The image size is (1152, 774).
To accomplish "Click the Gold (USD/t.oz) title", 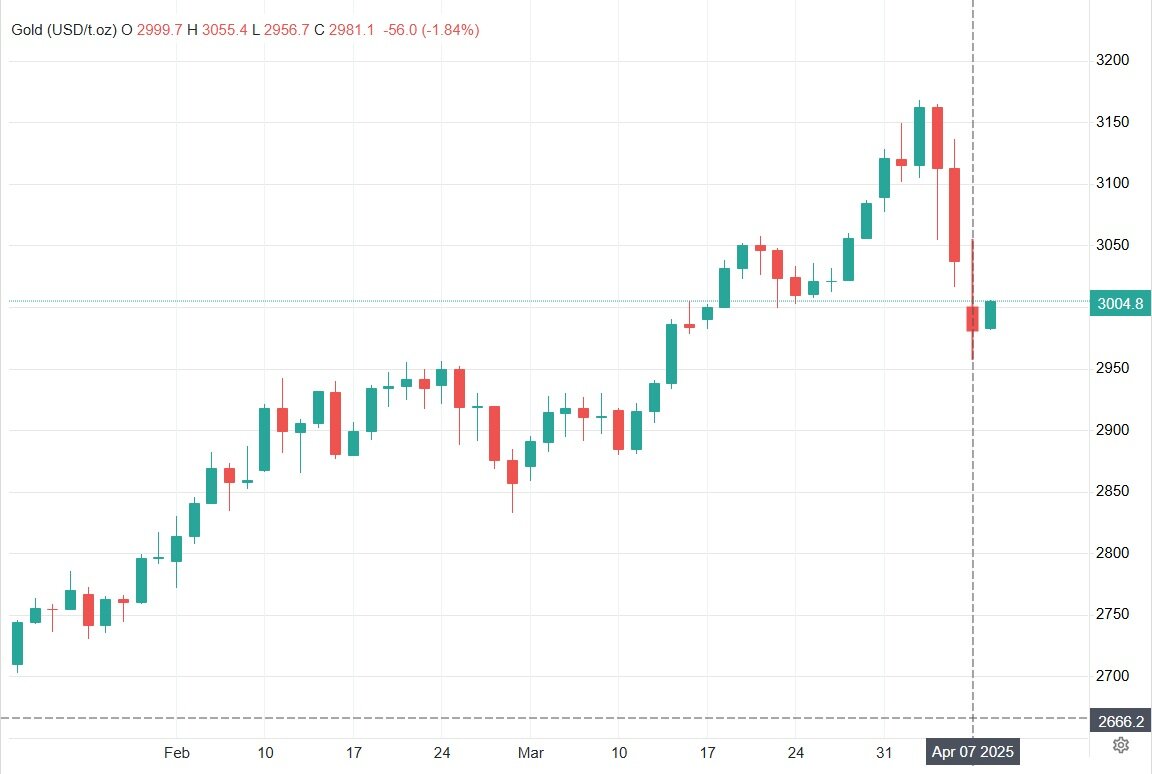I will (64, 30).
